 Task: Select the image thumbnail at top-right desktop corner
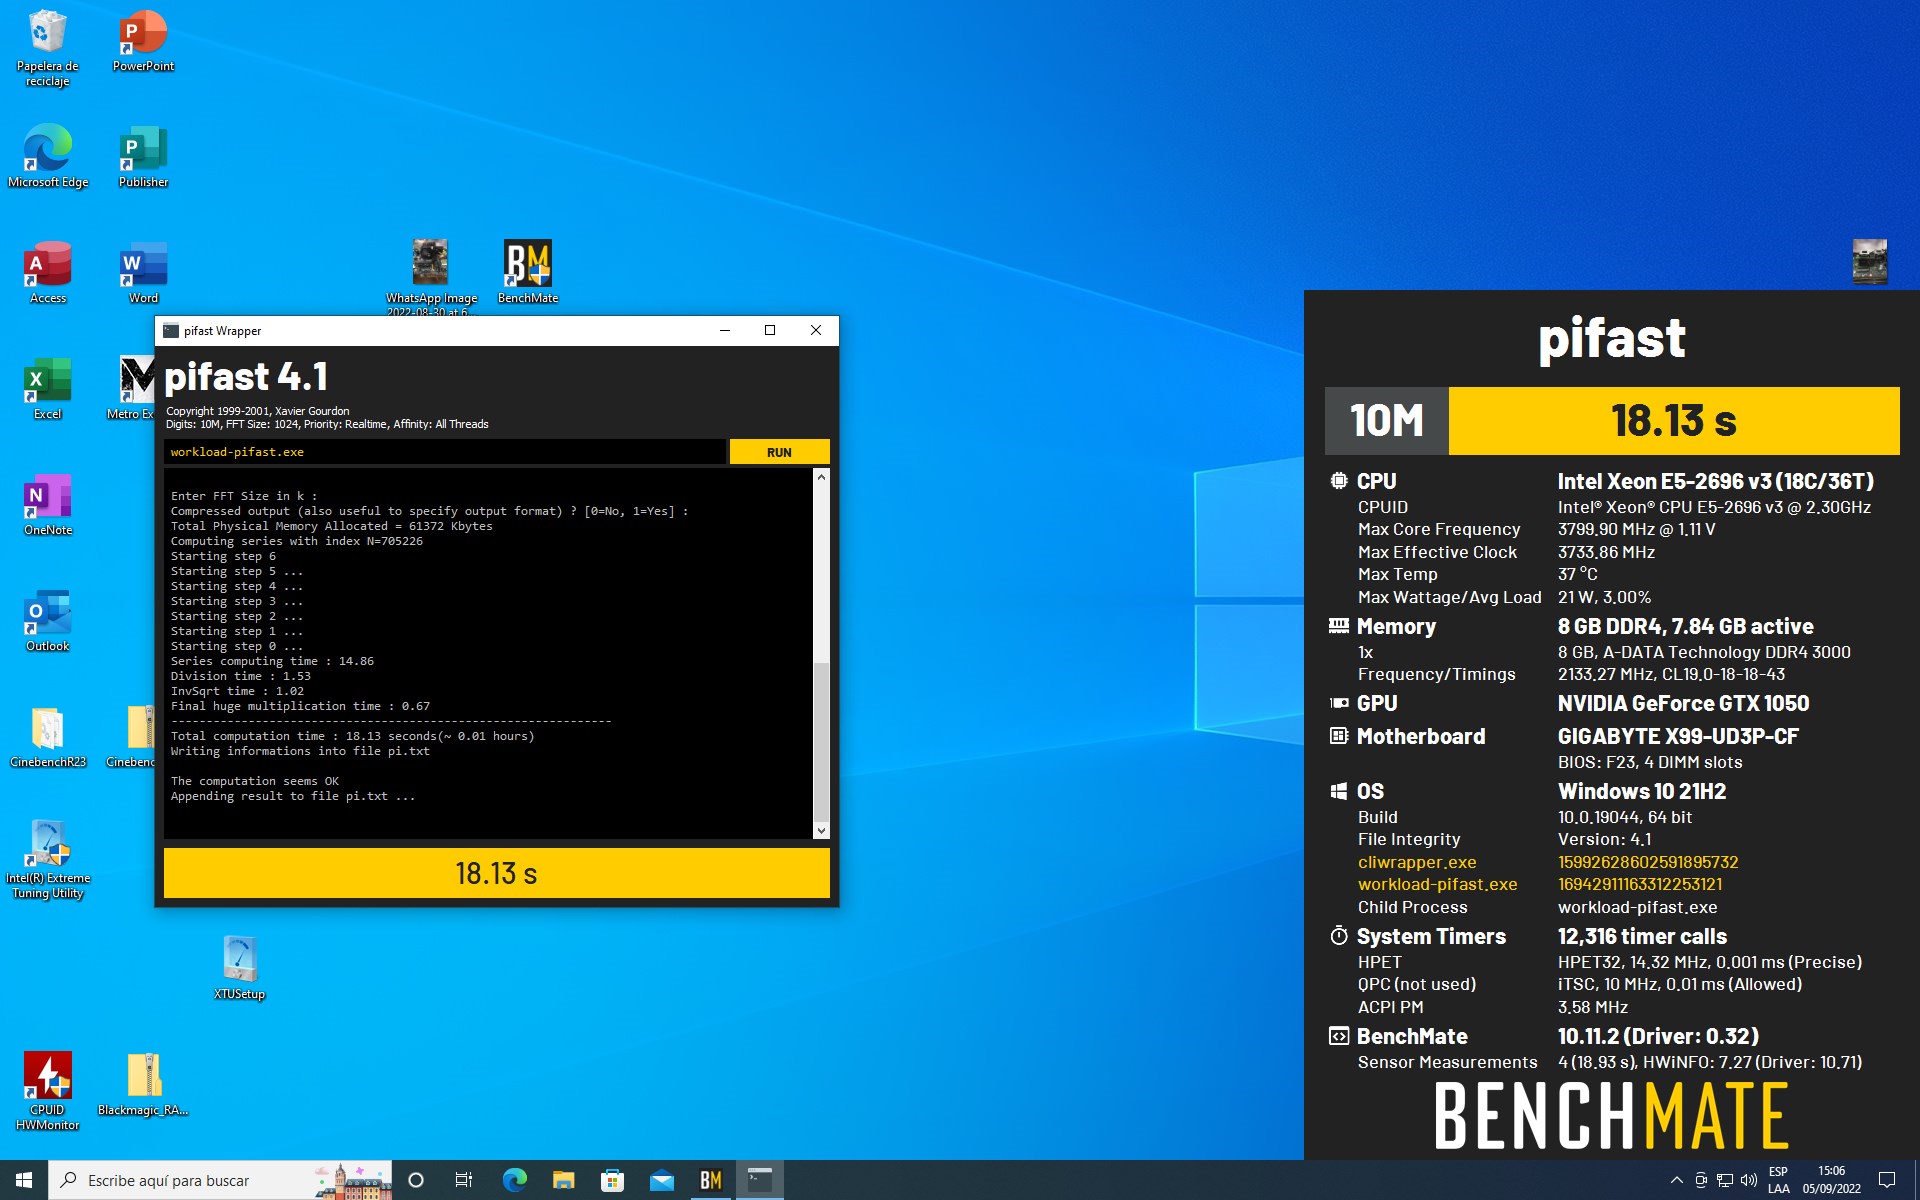[x=1869, y=262]
